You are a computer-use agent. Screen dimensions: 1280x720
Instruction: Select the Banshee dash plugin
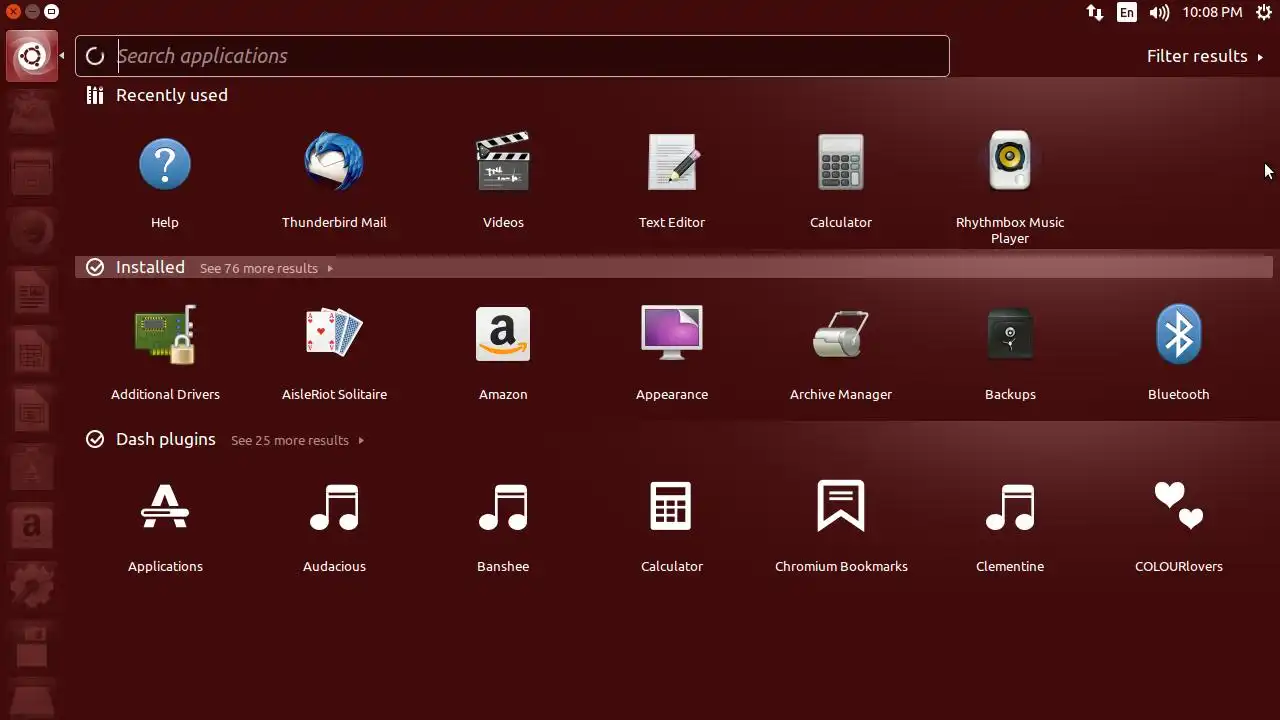(503, 507)
